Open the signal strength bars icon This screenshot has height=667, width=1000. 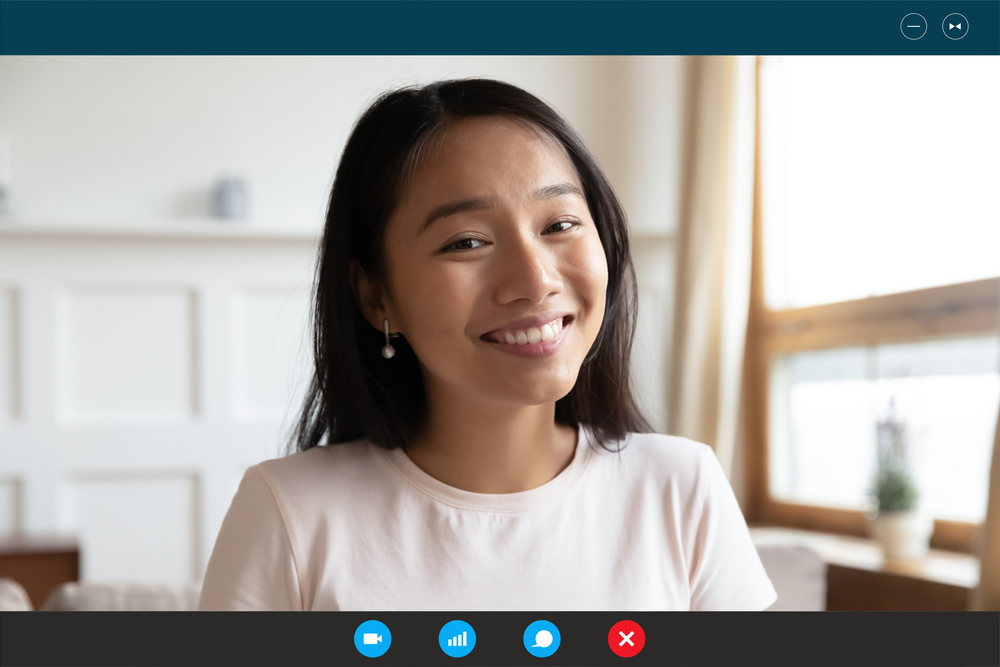(457, 638)
